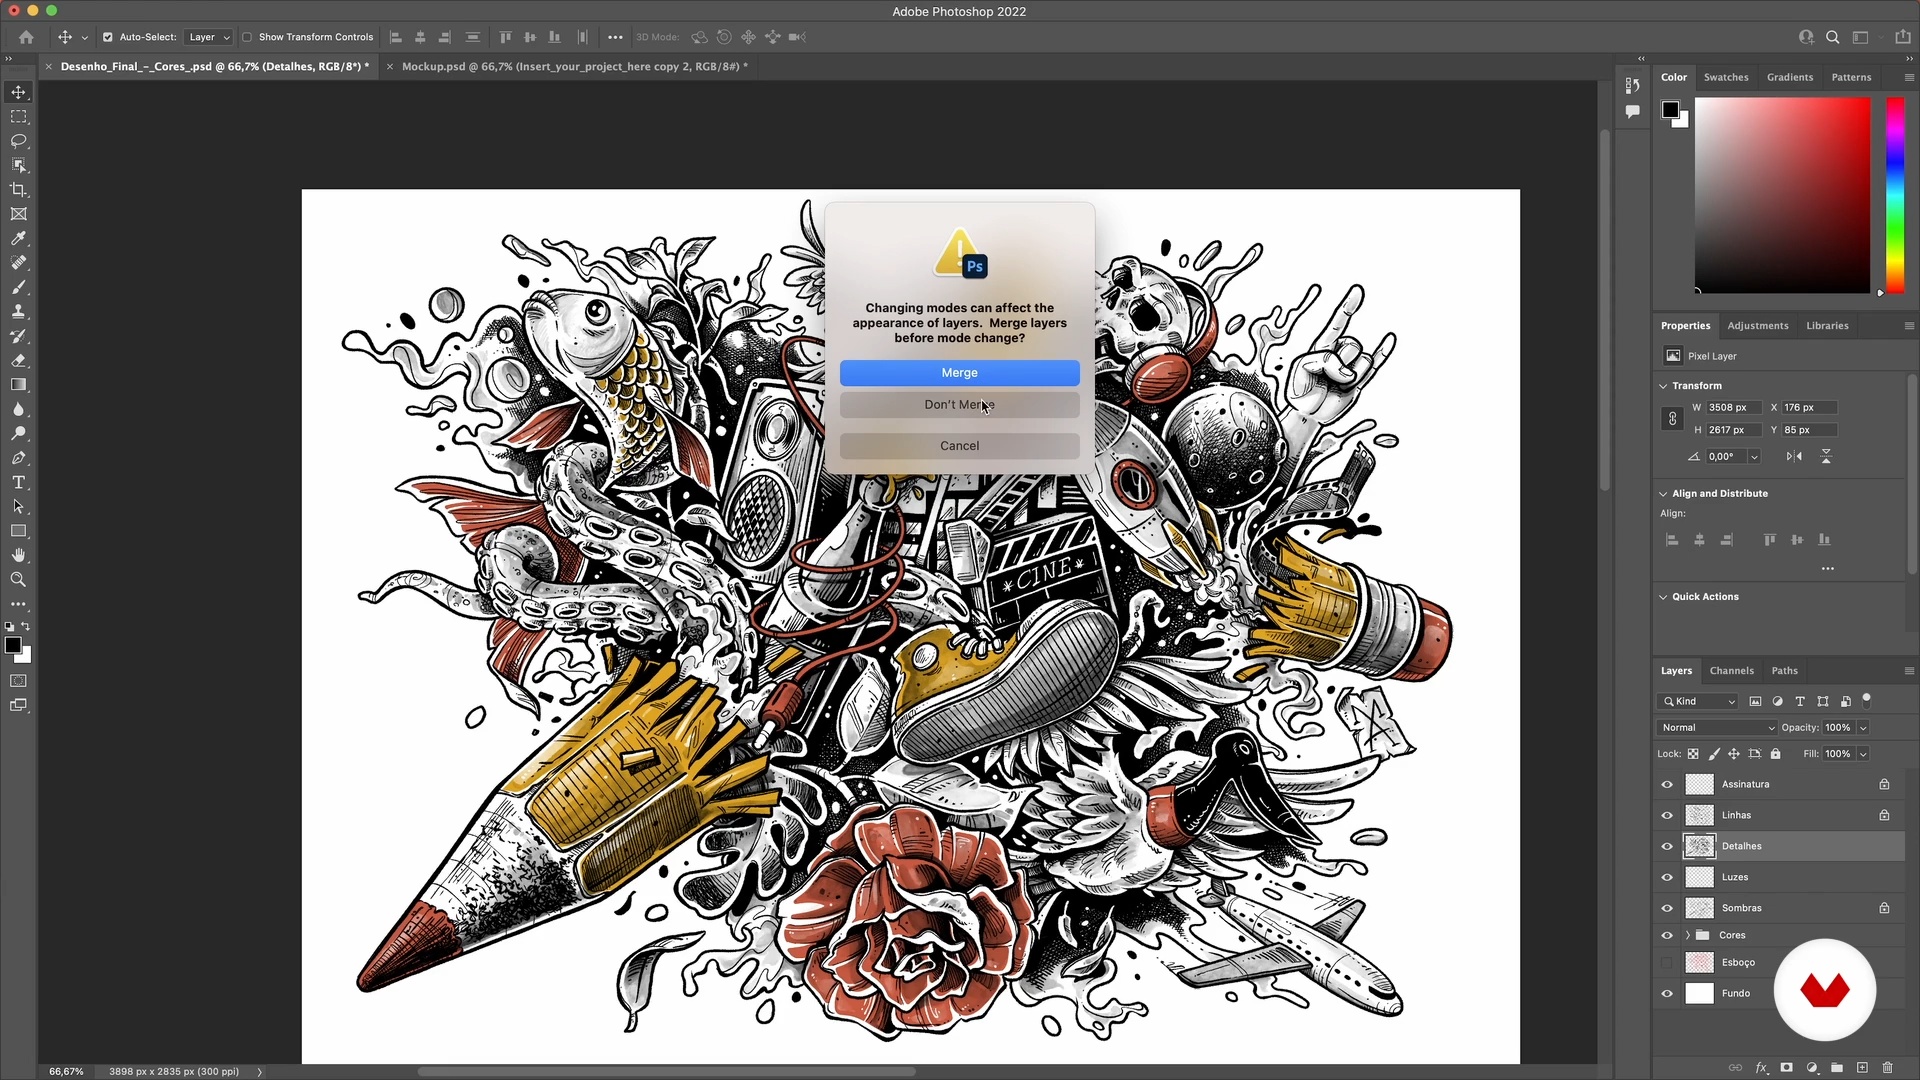Select the Hand tool
The image size is (1920, 1080).
(18, 555)
